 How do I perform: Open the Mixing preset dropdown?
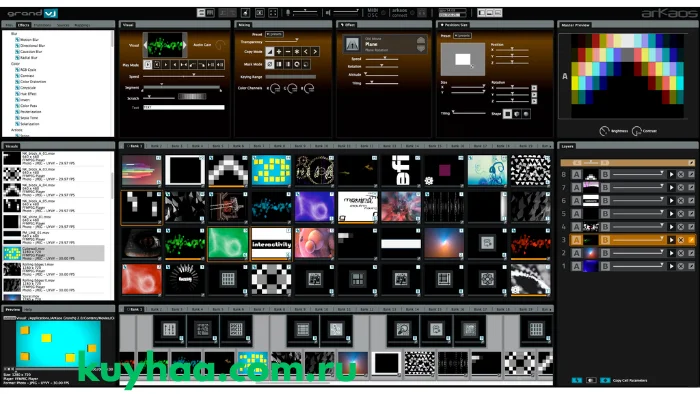(x=274, y=34)
